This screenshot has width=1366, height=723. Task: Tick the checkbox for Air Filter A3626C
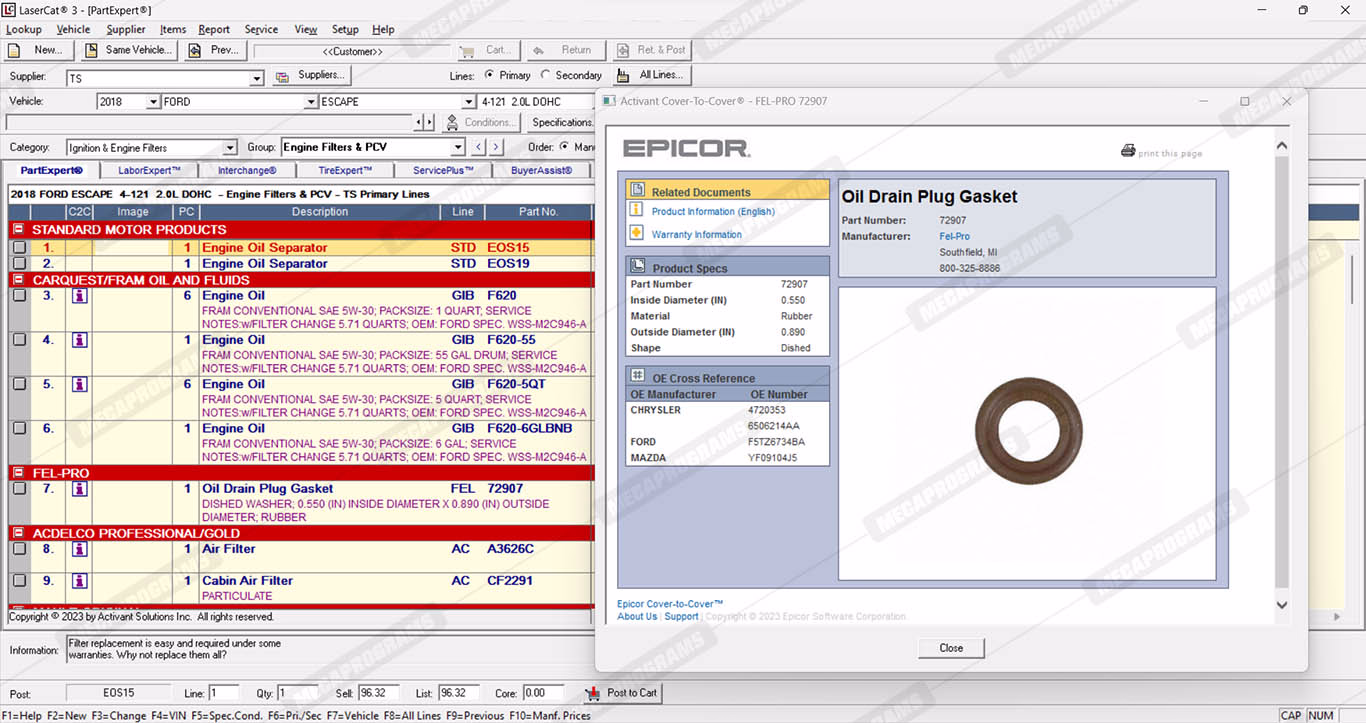click(x=19, y=549)
